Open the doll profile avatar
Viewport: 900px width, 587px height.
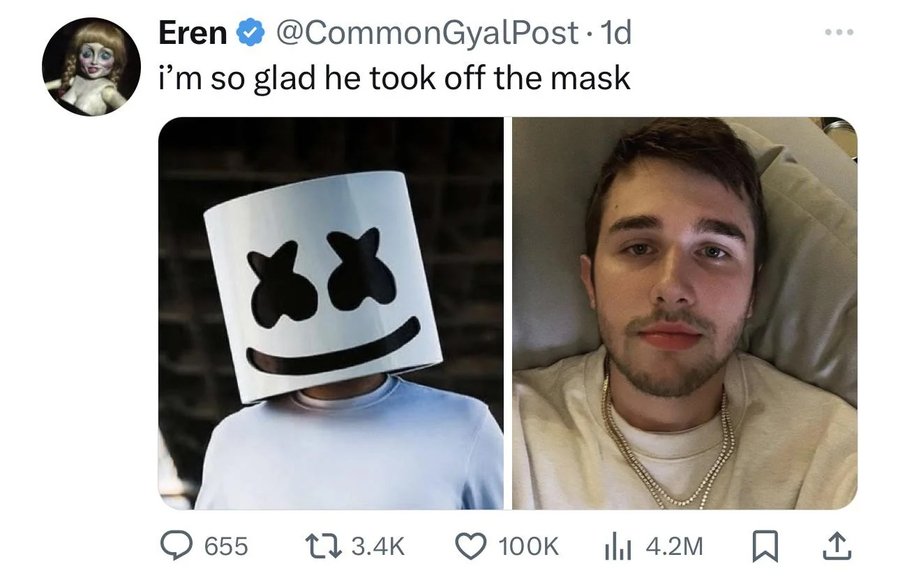[91, 66]
